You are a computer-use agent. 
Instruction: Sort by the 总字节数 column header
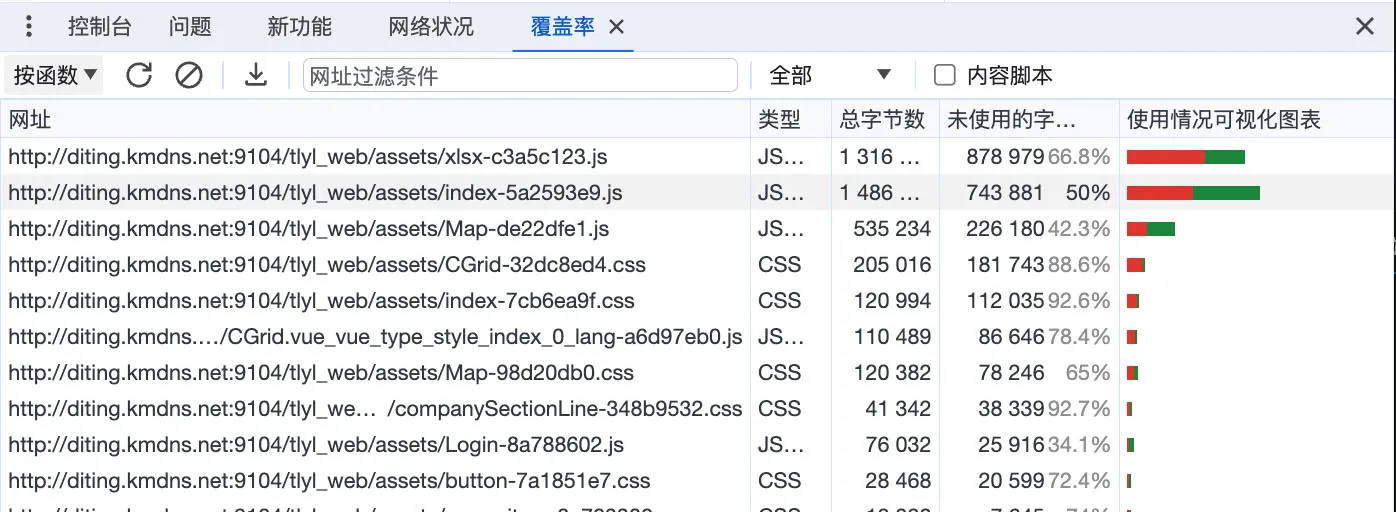[x=882, y=120]
